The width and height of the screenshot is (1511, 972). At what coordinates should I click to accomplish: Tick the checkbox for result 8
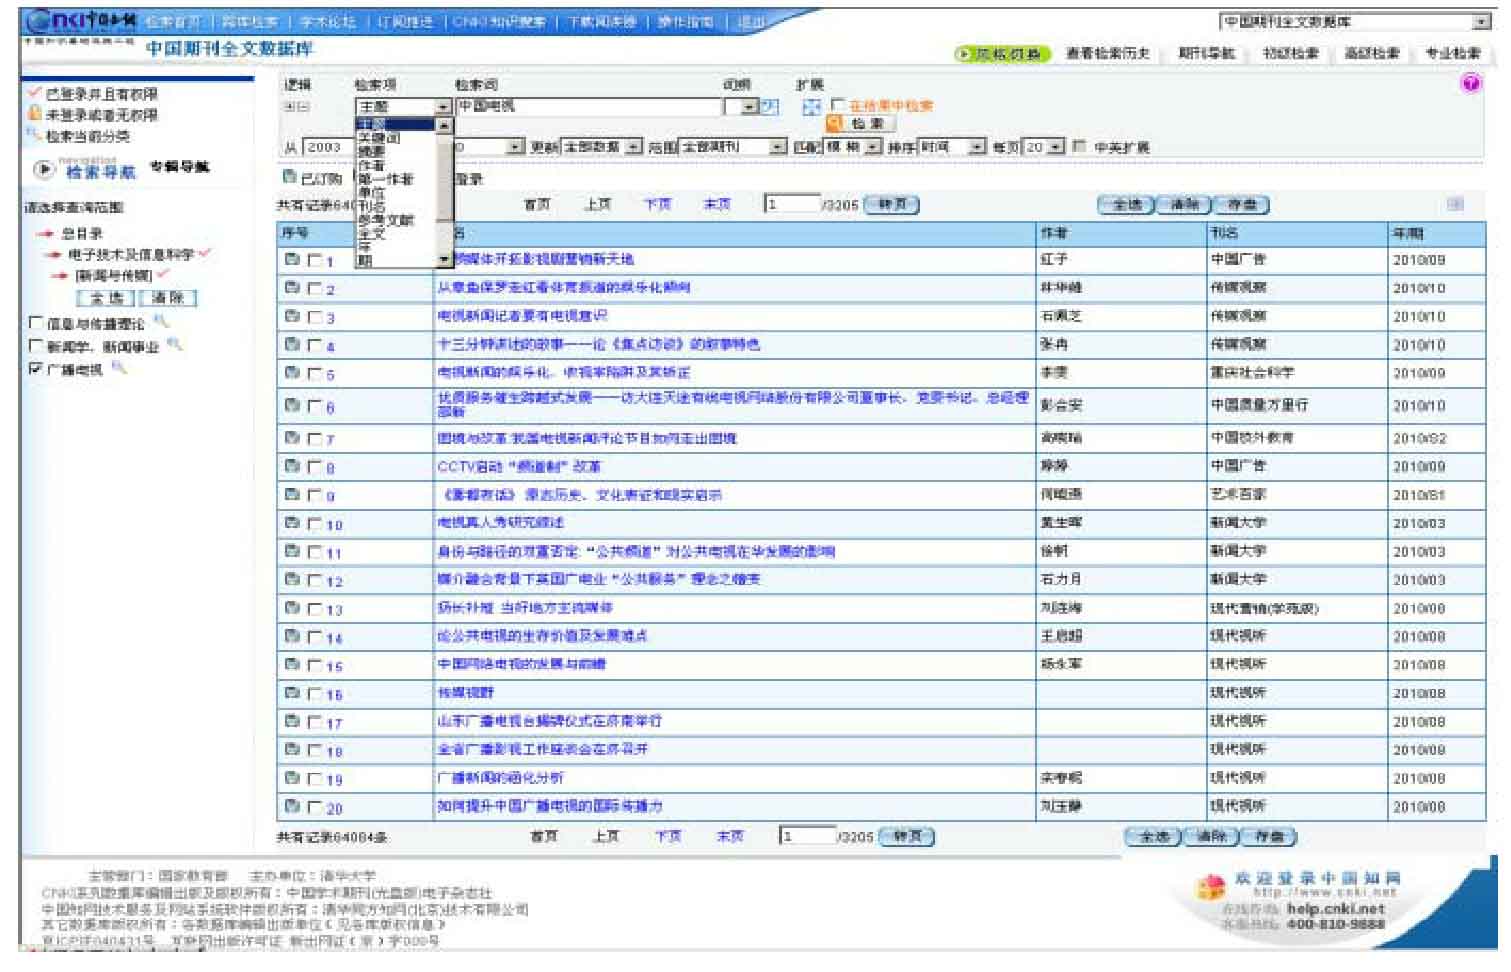pyautogui.click(x=315, y=467)
